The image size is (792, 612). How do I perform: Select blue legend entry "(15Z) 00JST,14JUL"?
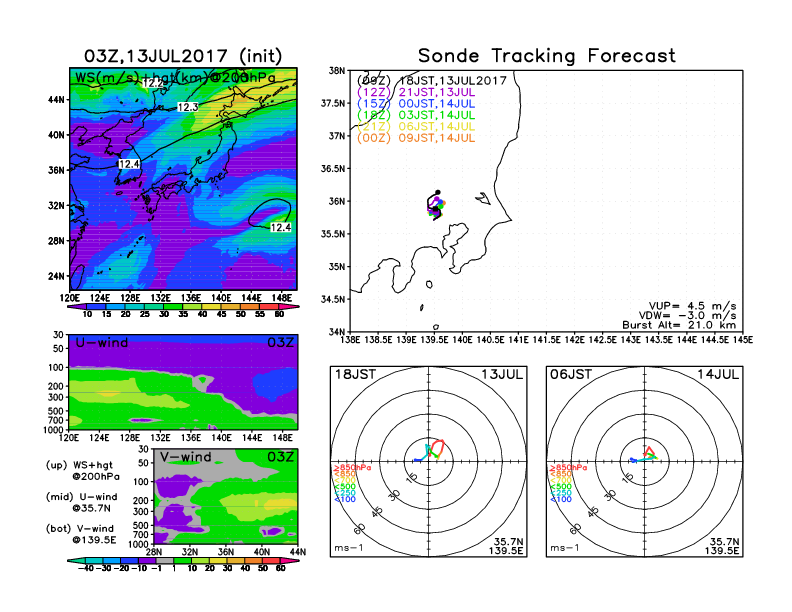(x=416, y=104)
